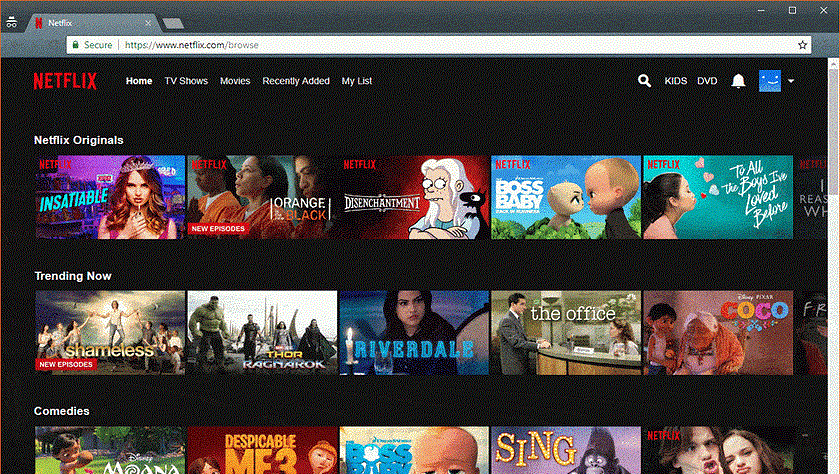Open the Sing movie thumbnail
Screen dimensions: 840x474
coord(566,450)
